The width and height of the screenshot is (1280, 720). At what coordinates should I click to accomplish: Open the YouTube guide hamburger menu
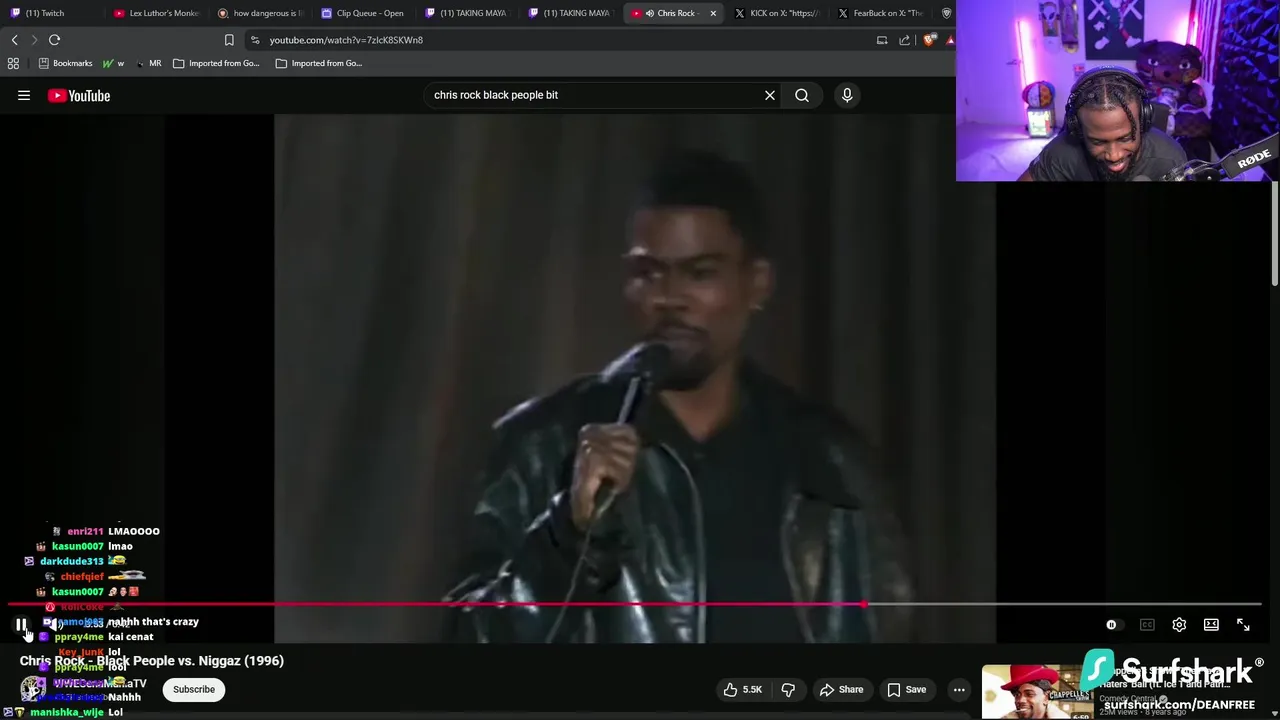click(x=24, y=96)
